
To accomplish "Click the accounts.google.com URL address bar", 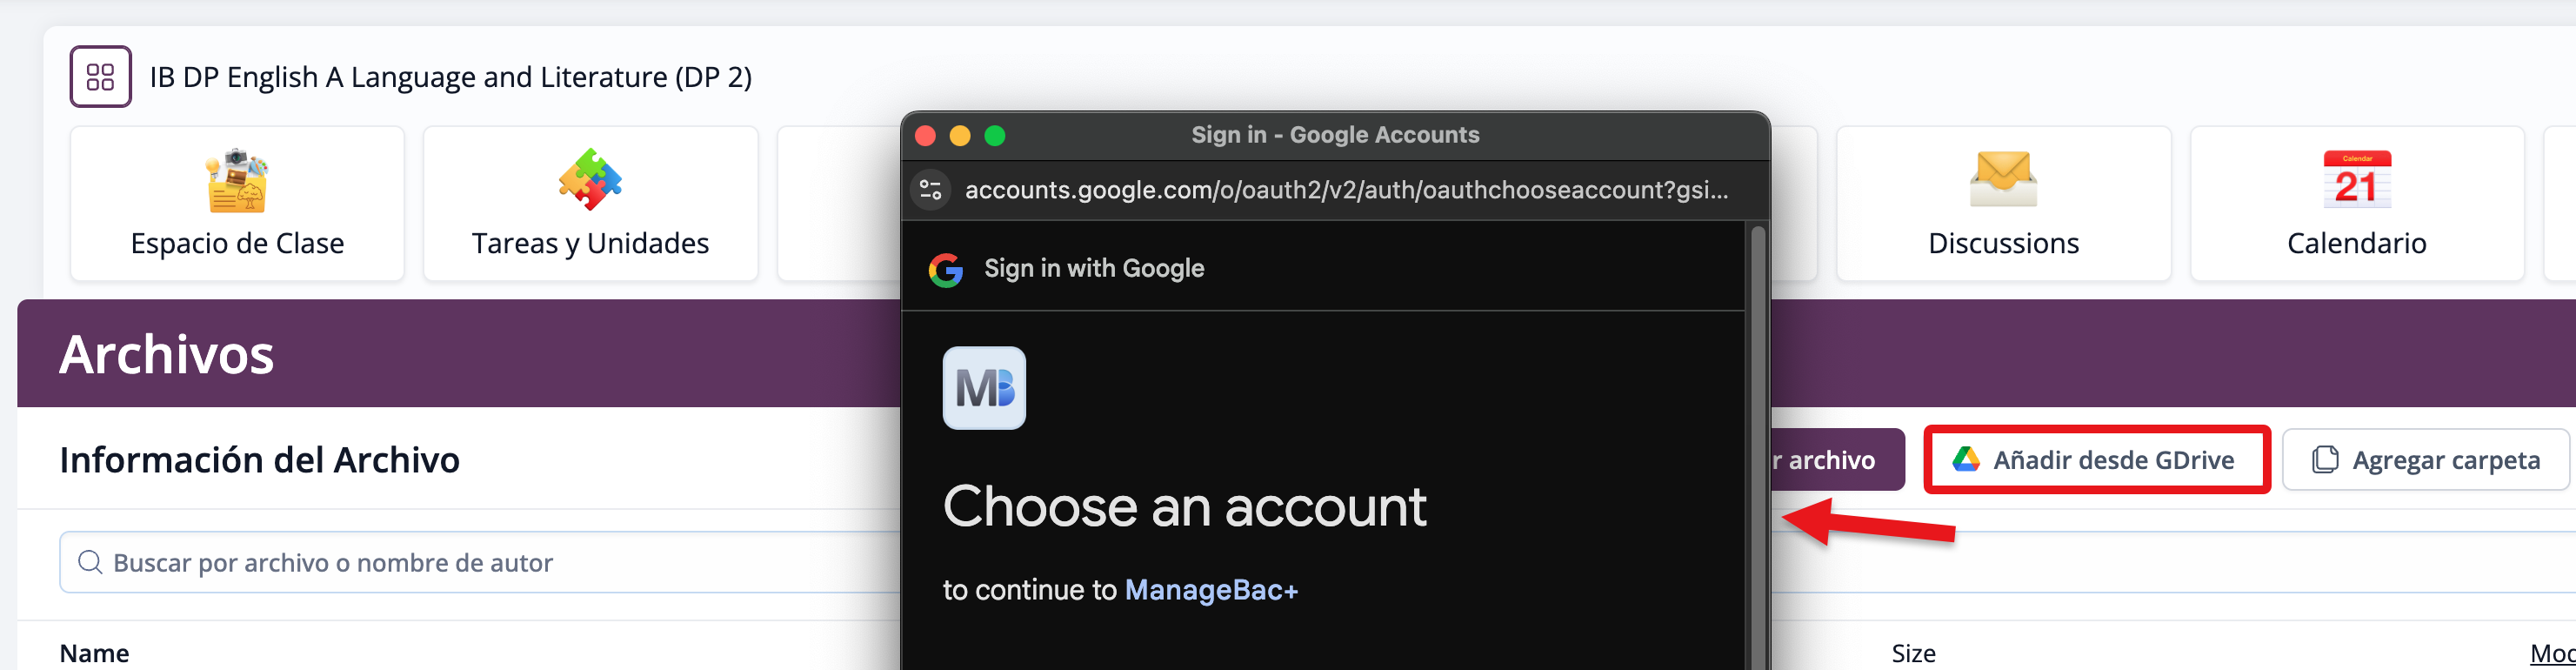I will coord(1345,190).
